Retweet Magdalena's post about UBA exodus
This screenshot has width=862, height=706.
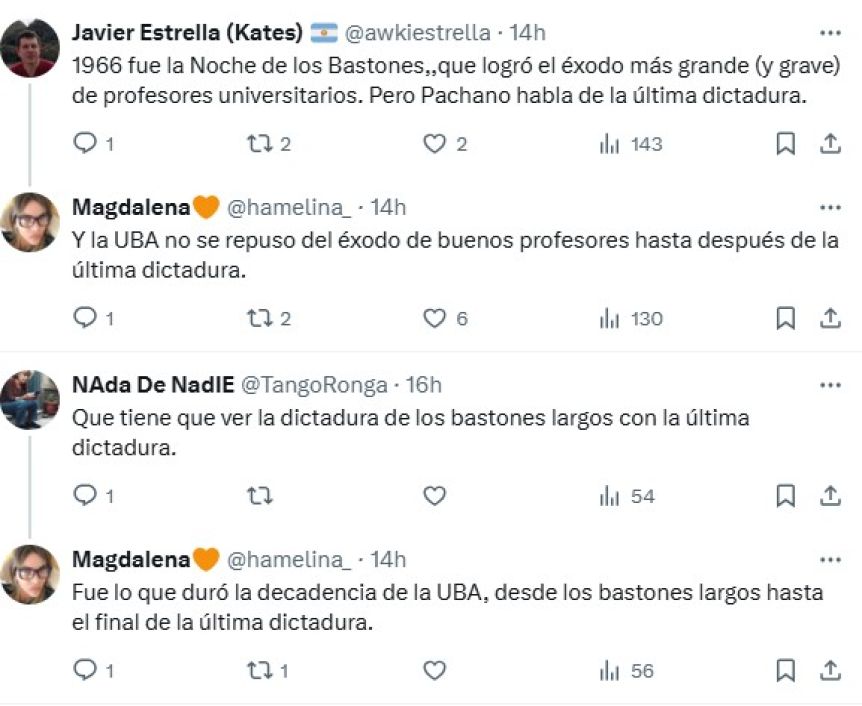point(260,319)
